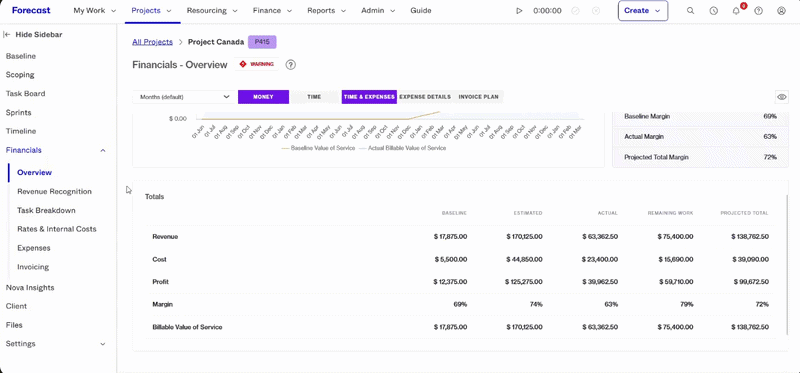The height and width of the screenshot is (373, 800).
Task: Go to All Projects link
Action: click(153, 42)
